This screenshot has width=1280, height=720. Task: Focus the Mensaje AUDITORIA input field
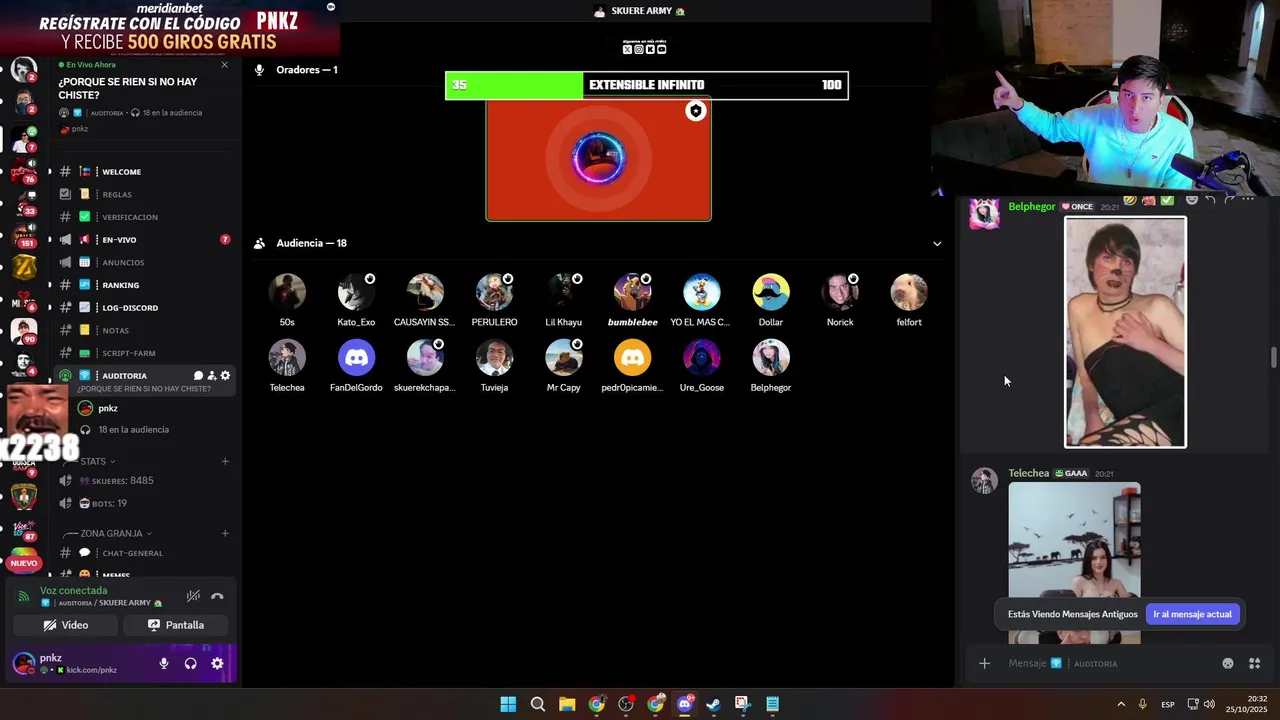1108,663
